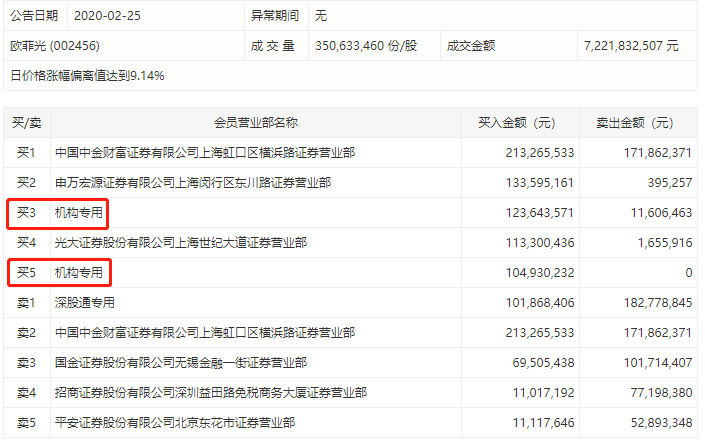Select buy amount 104,930,232
Screen dimensions: 705x441
[540, 273]
